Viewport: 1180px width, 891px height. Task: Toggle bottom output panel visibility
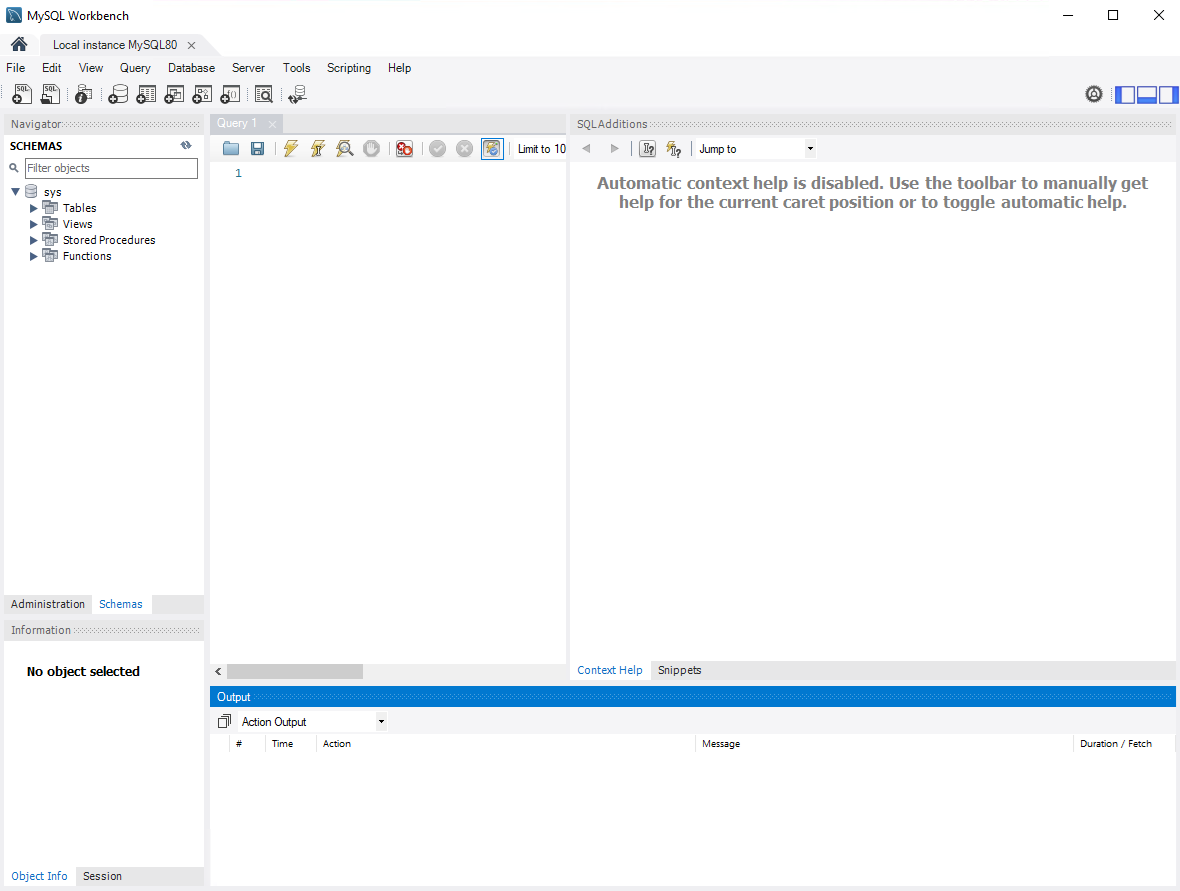[1146, 95]
